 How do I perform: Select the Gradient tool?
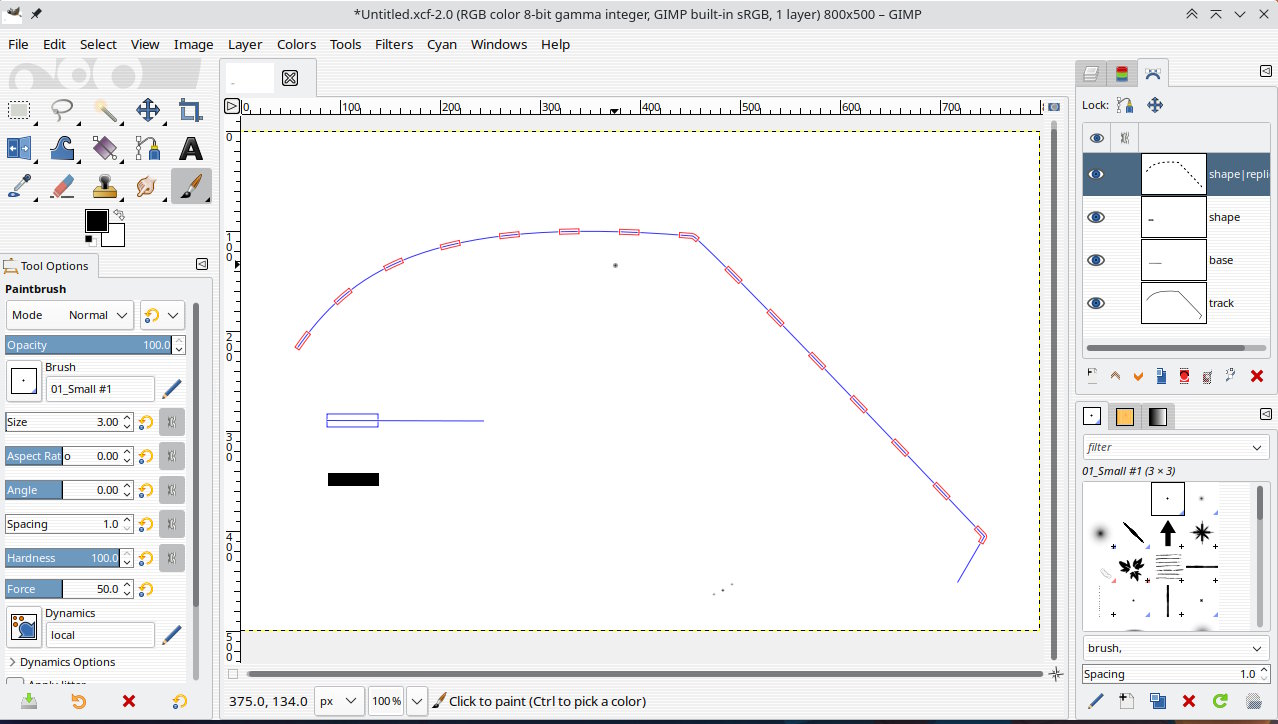[105, 149]
